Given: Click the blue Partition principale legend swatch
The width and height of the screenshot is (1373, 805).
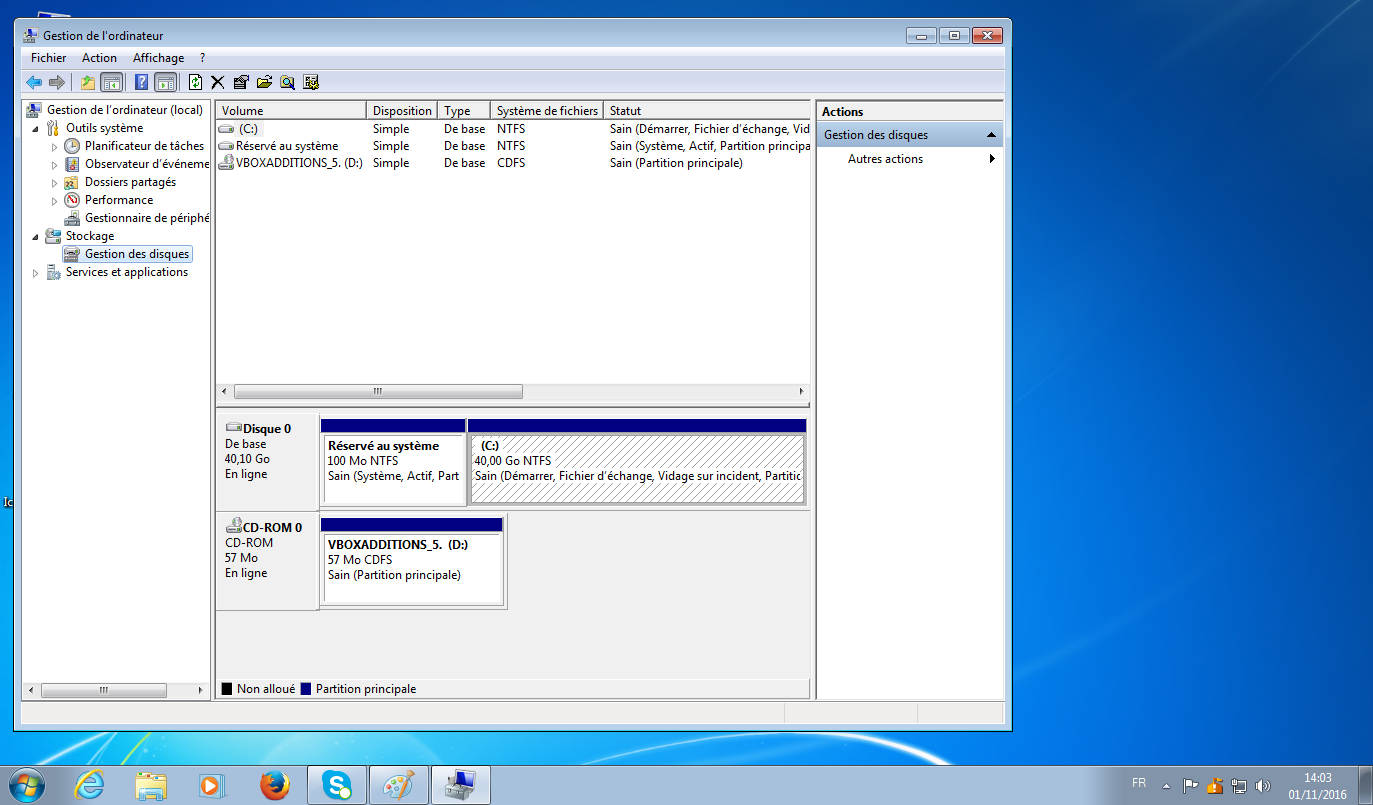Looking at the screenshot, I should coord(306,689).
